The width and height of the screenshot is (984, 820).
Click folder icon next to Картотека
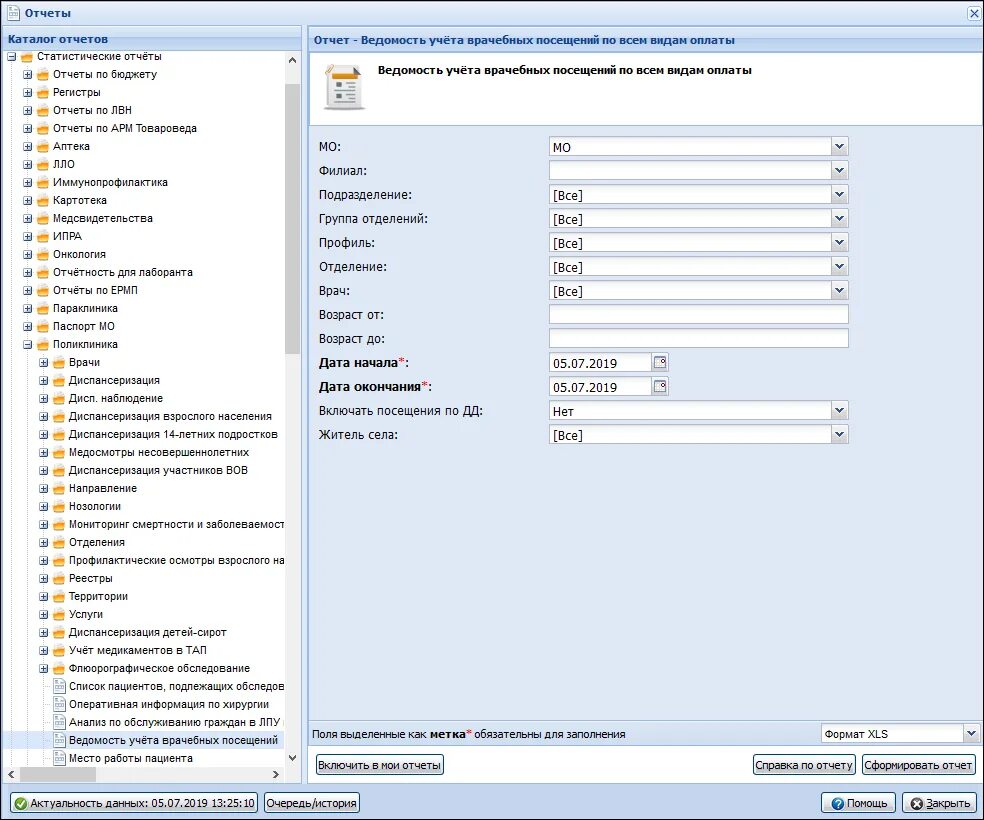point(43,200)
